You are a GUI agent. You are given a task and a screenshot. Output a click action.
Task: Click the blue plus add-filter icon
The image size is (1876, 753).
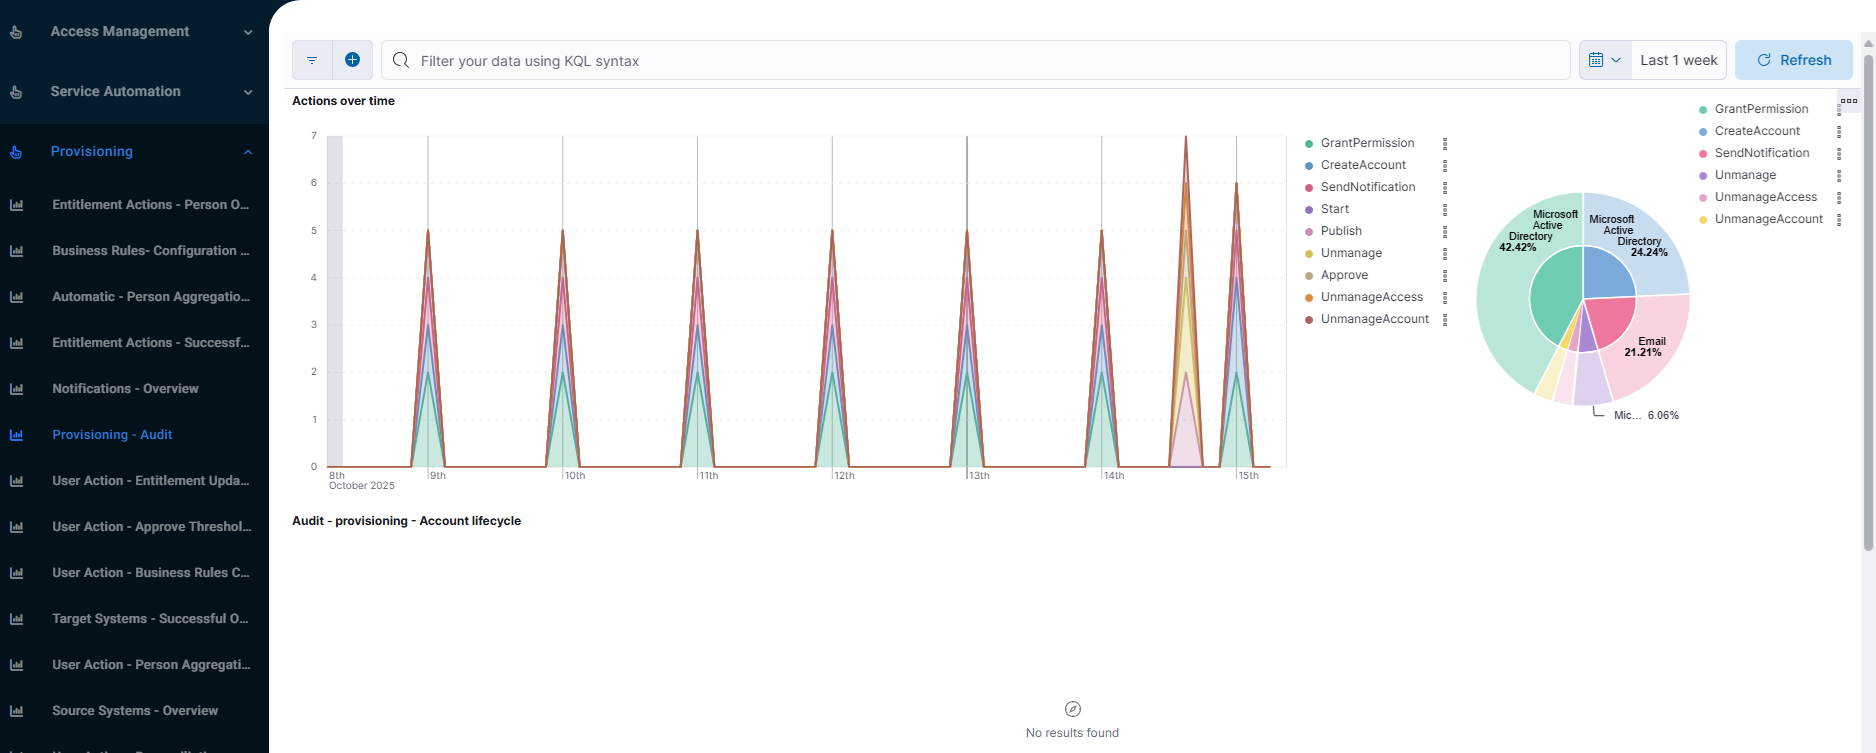click(352, 60)
